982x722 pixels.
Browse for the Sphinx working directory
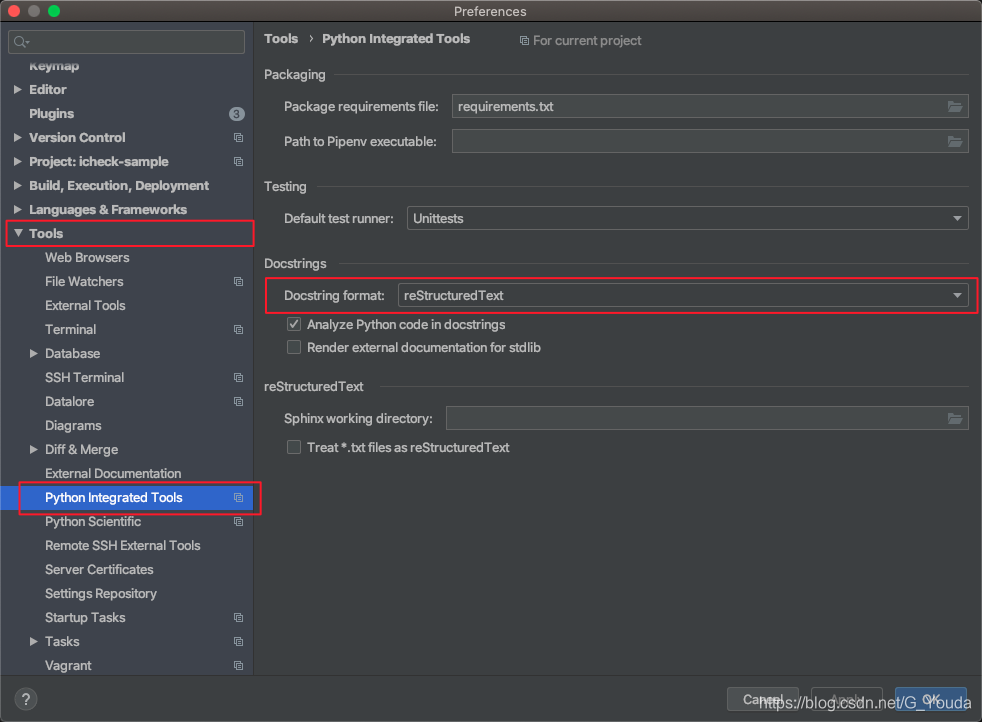pos(956,418)
